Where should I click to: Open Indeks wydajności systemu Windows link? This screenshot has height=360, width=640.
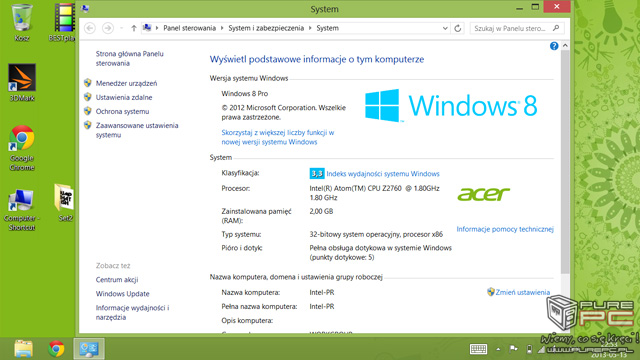tap(383, 174)
